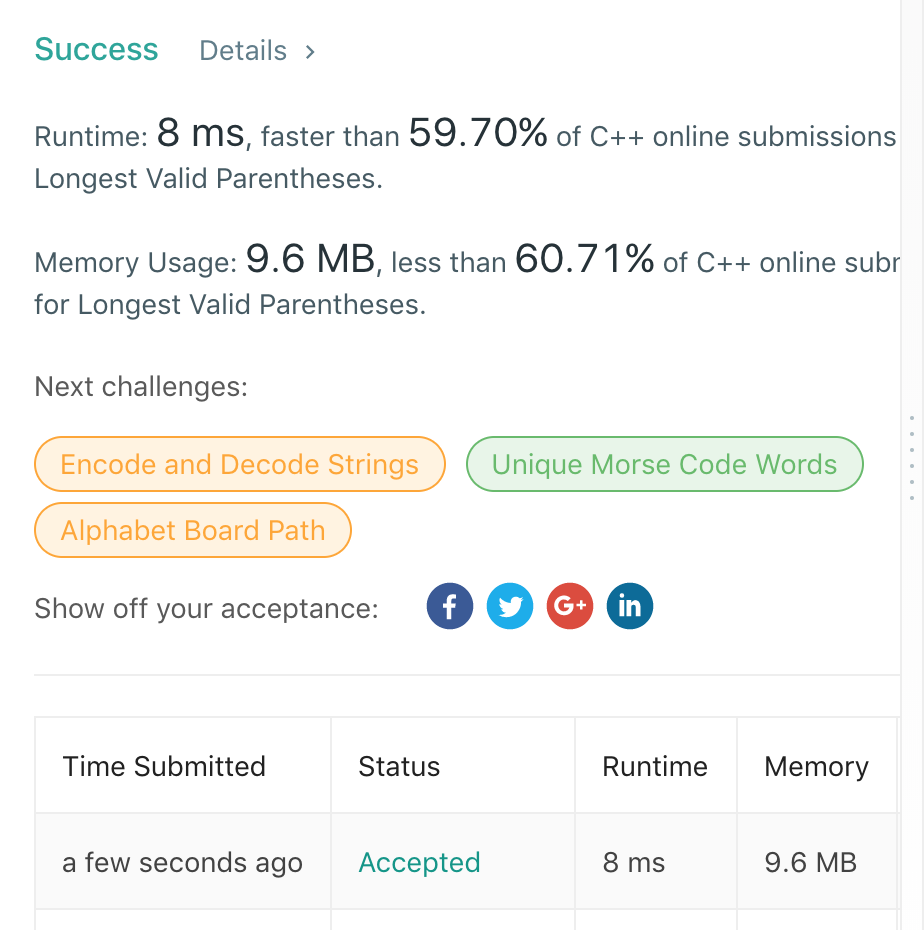The image size is (924, 930).
Task: Select the 'a few seconds ago' table cell
Action: pos(182,862)
